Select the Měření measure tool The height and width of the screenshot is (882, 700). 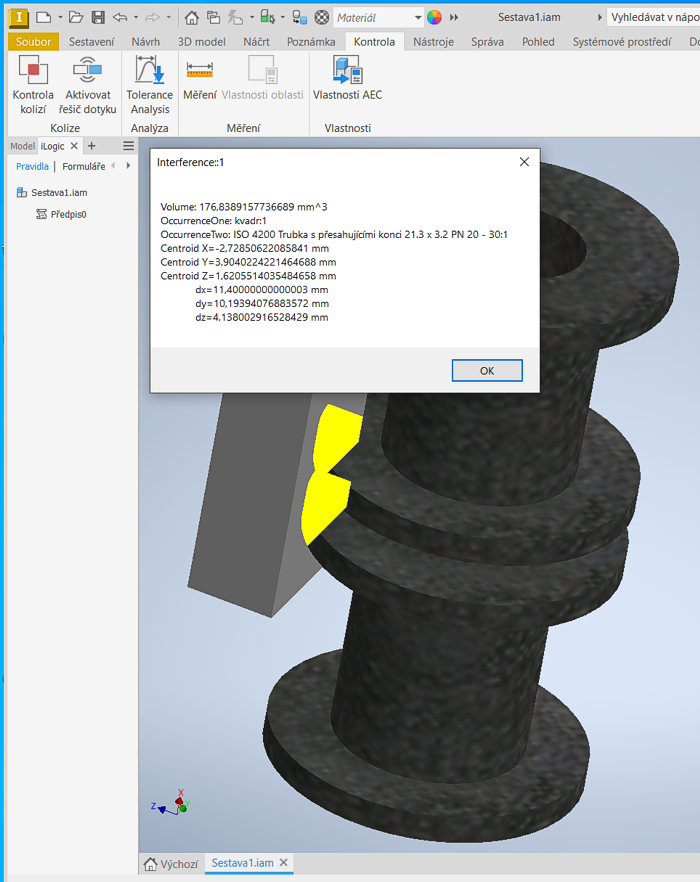point(199,78)
